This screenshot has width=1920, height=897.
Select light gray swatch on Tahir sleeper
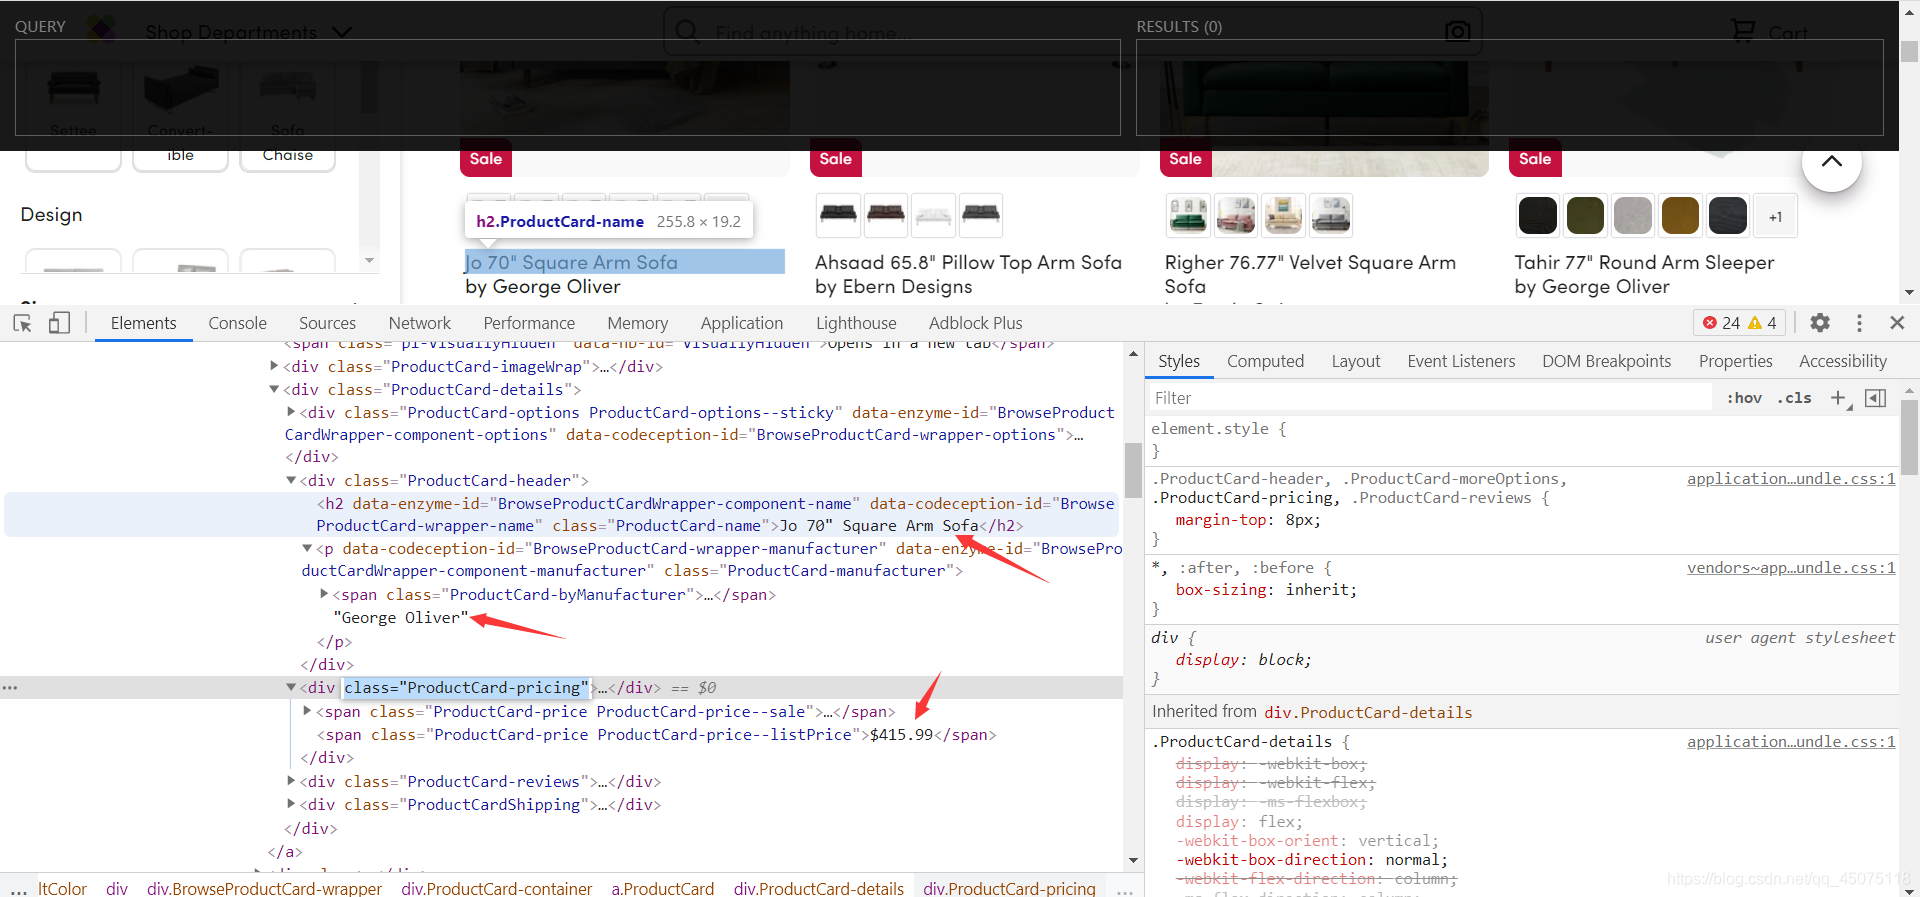coord(1632,216)
